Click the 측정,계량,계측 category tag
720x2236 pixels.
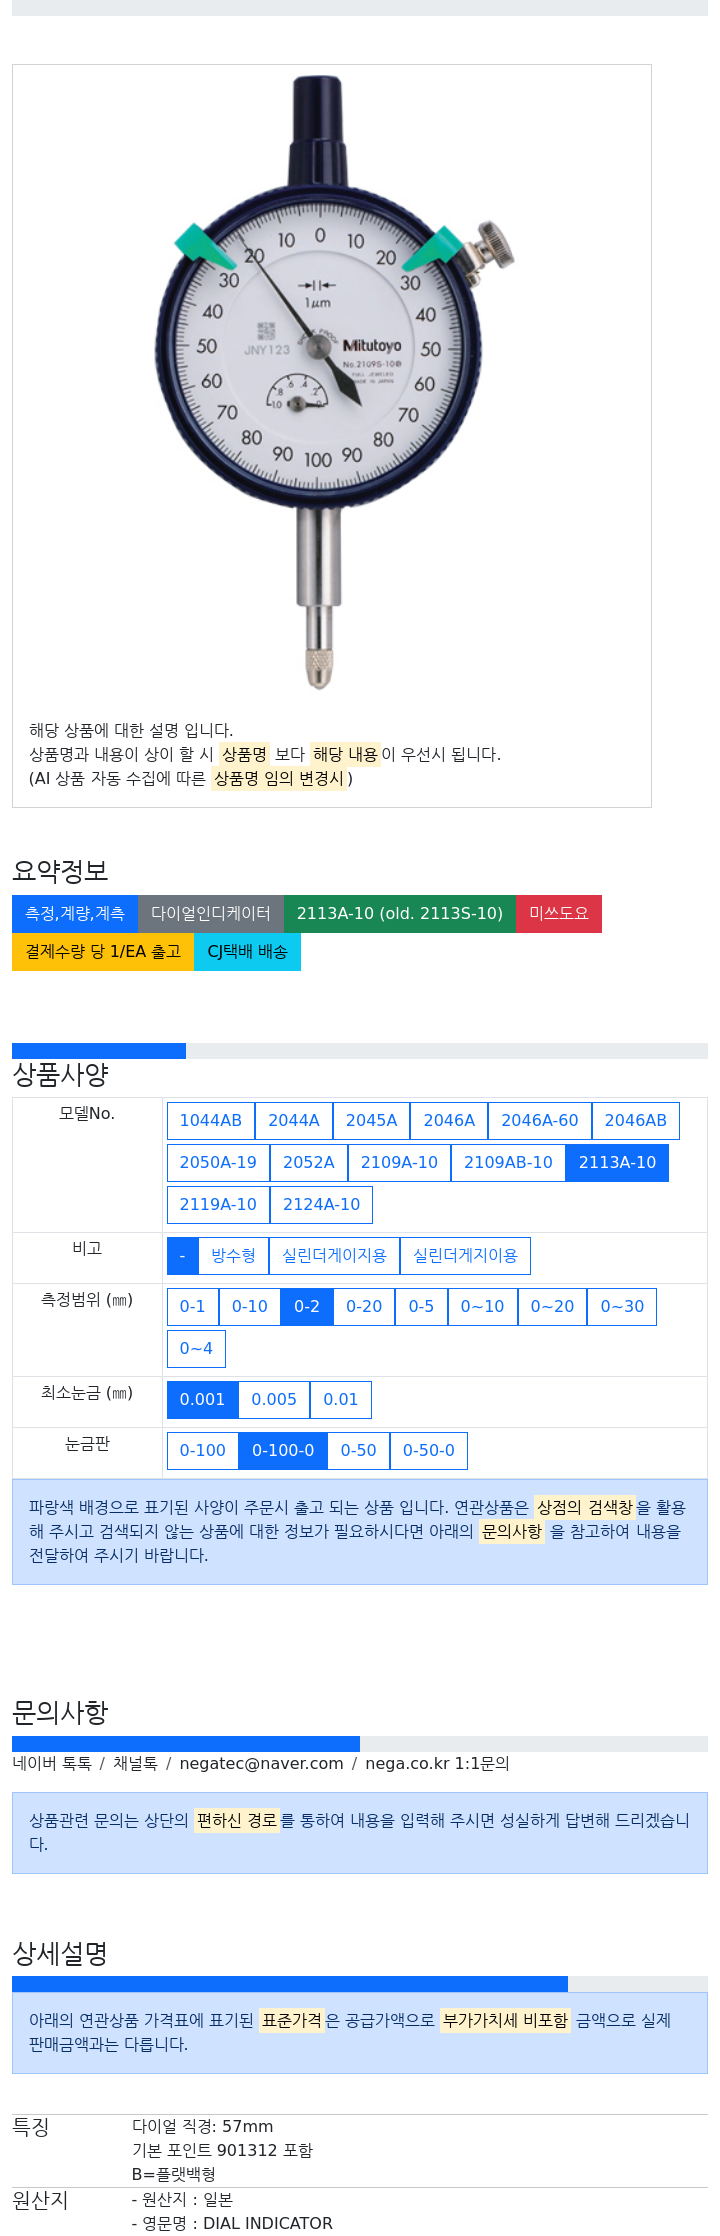(75, 914)
